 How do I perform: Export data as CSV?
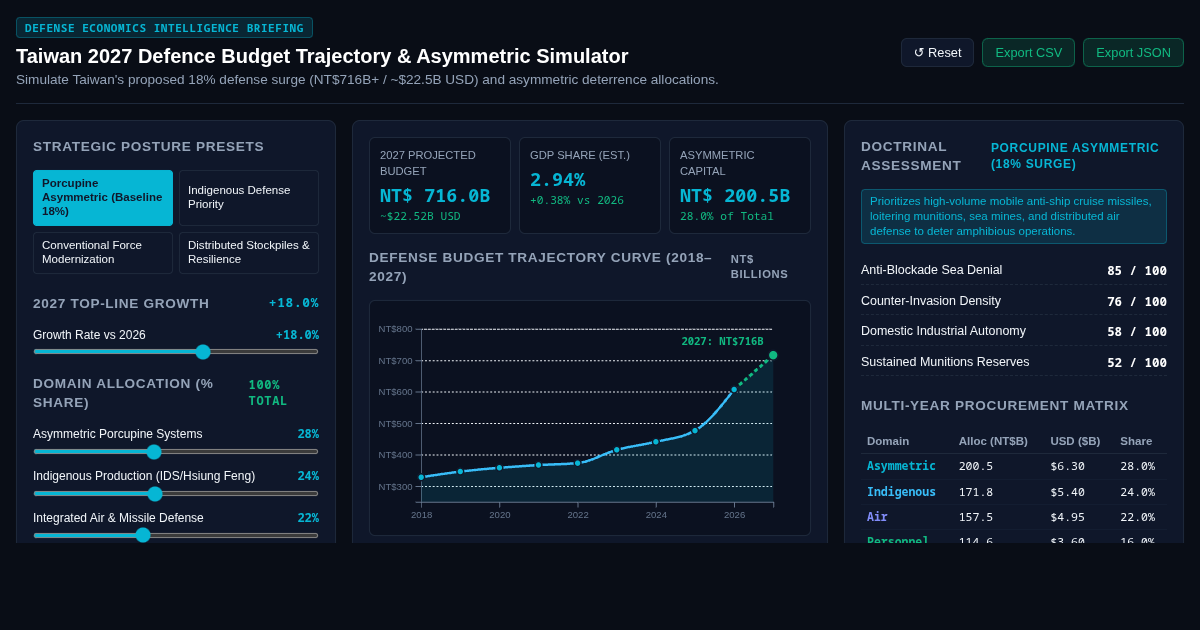click(x=1028, y=52)
